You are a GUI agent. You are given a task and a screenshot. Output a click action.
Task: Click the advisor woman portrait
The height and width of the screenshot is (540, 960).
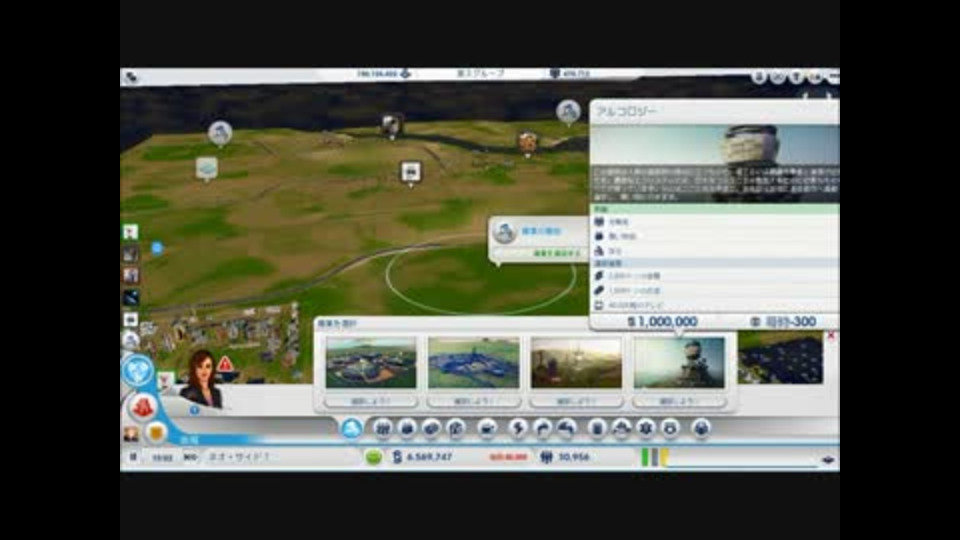pos(202,378)
